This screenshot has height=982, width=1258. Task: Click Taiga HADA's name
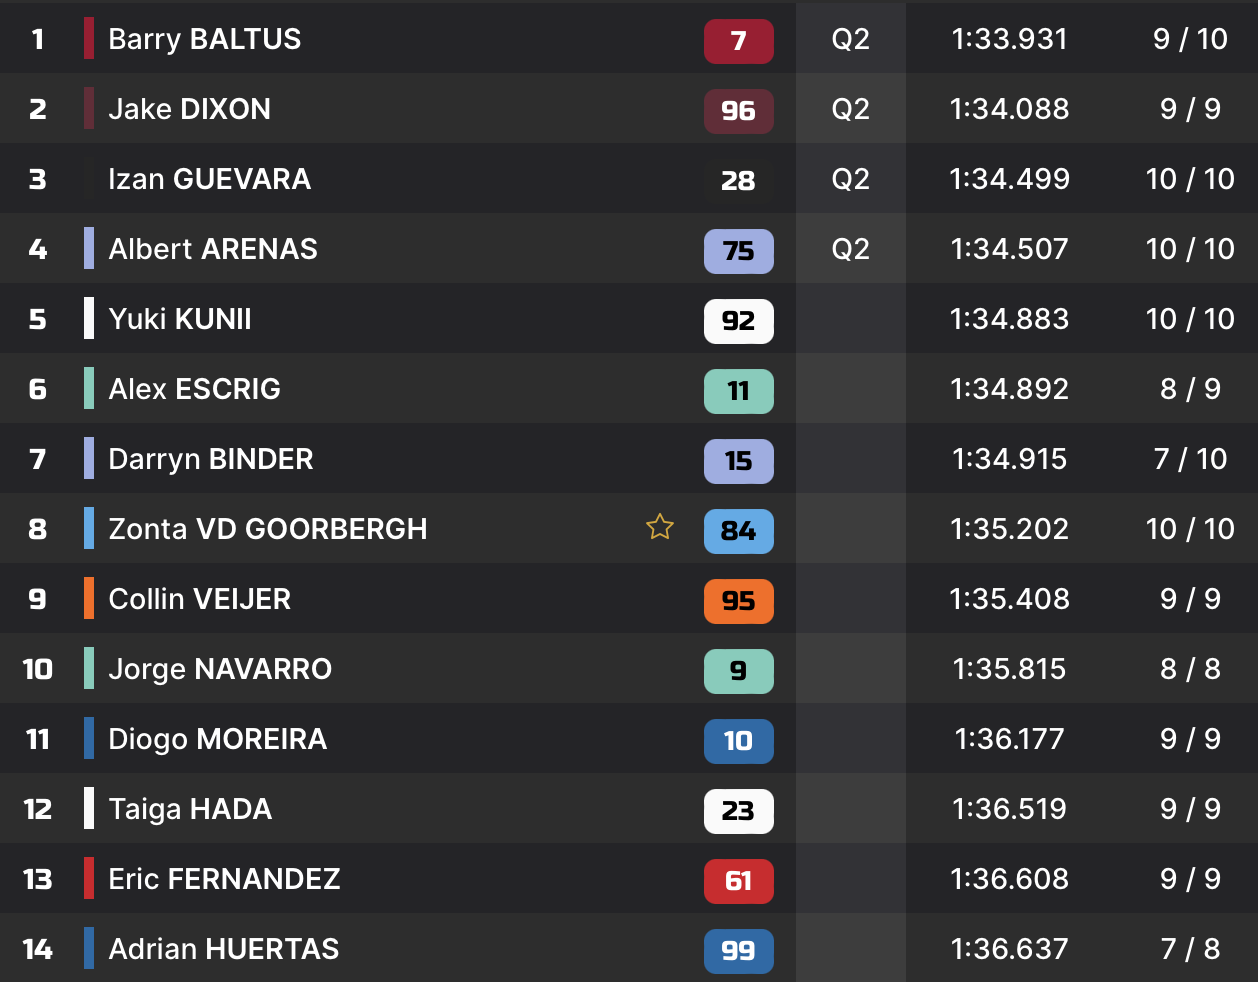190,809
